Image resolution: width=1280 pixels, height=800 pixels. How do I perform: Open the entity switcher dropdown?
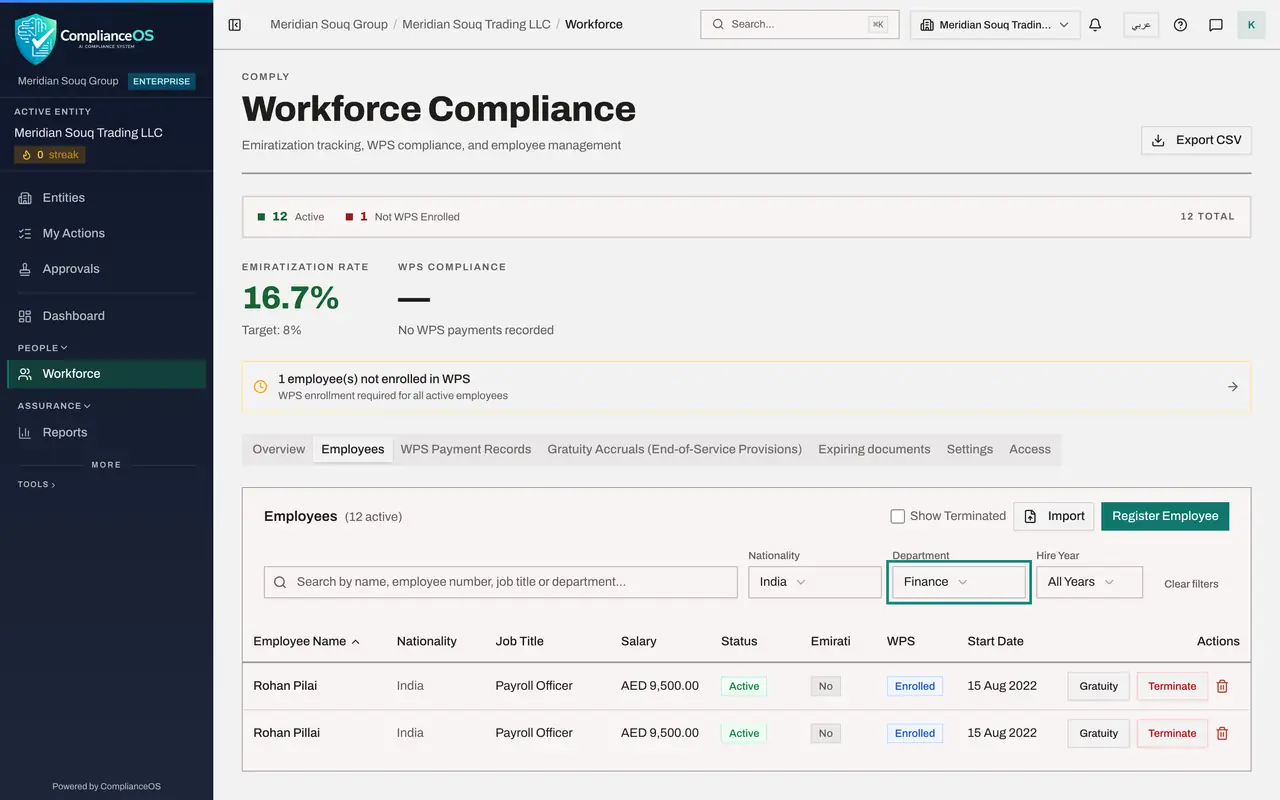(995, 25)
